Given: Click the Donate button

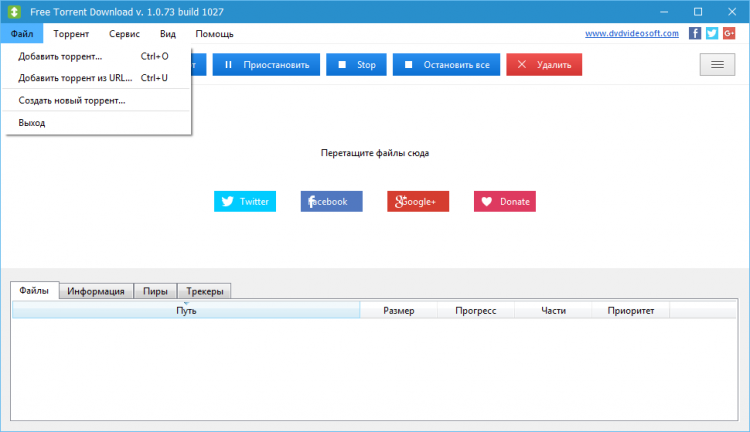Looking at the screenshot, I should [x=505, y=201].
